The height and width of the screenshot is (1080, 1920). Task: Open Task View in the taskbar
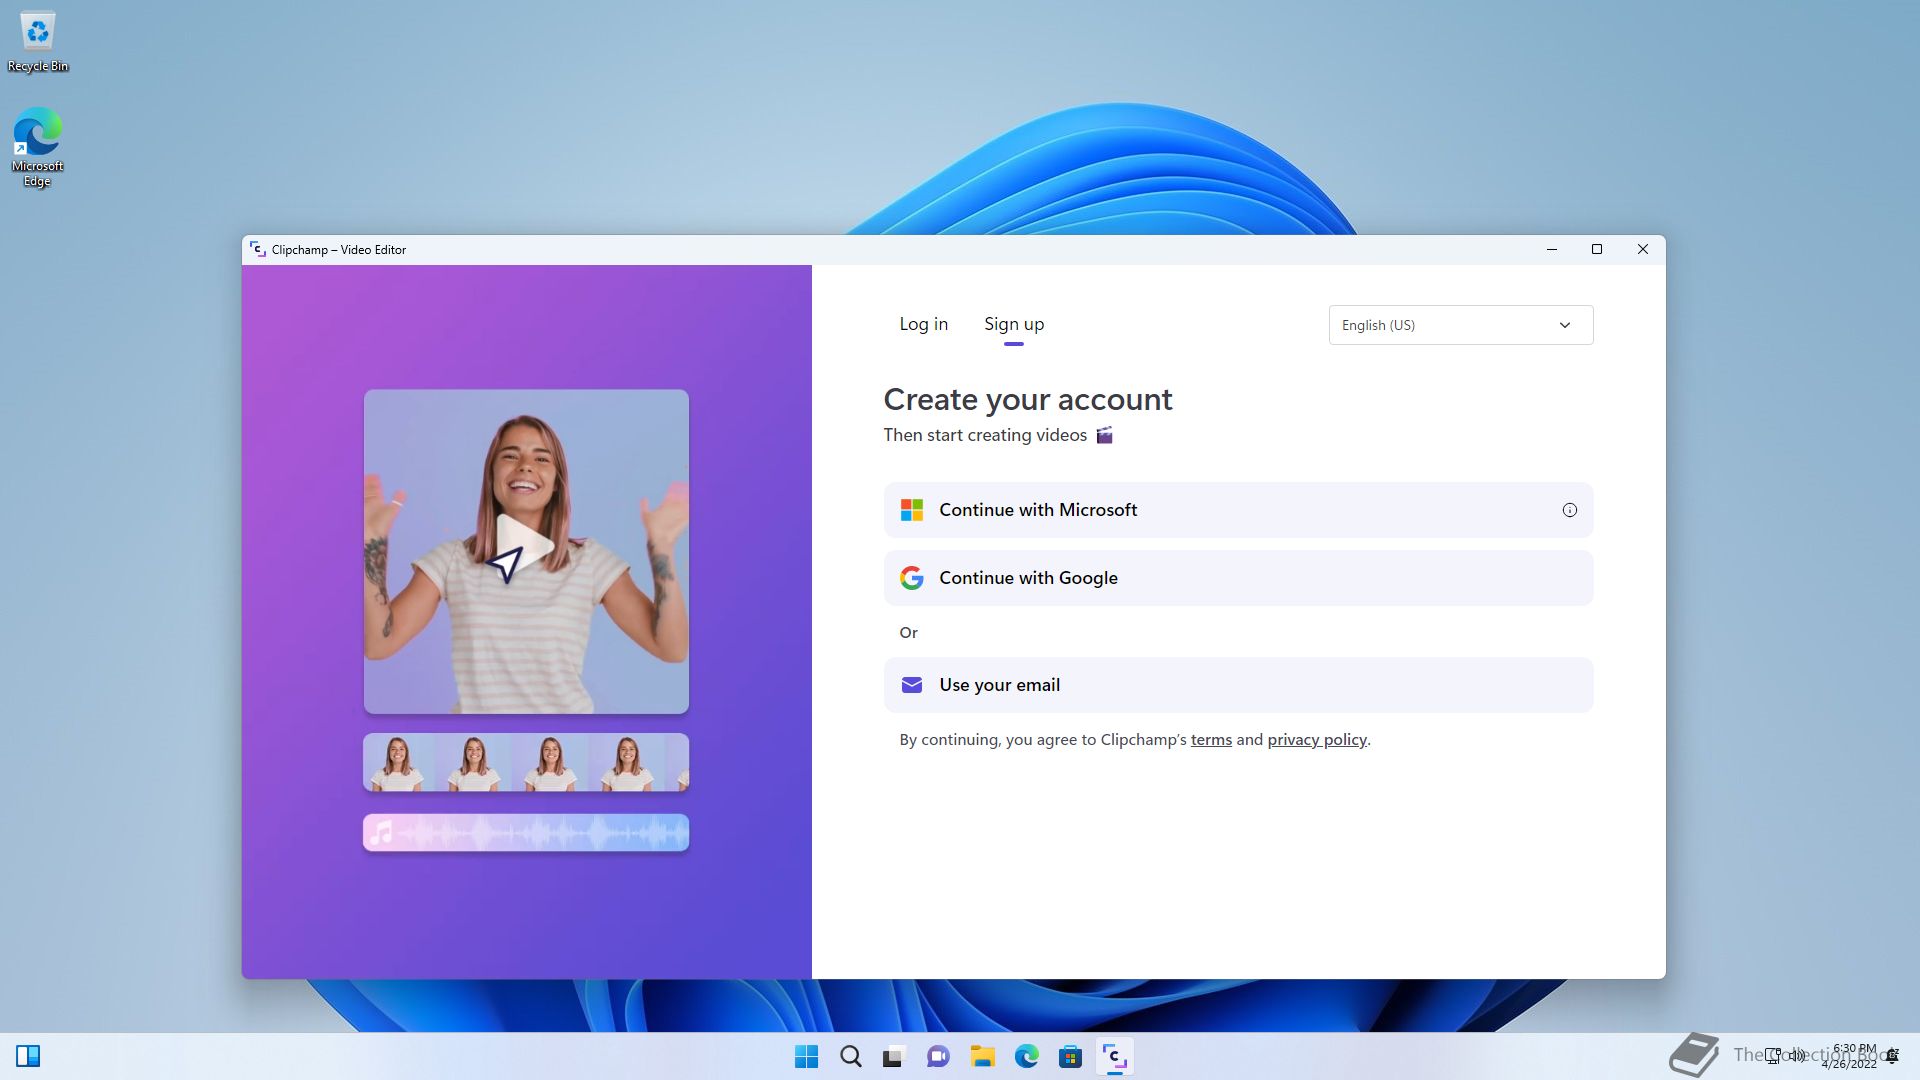point(894,1056)
